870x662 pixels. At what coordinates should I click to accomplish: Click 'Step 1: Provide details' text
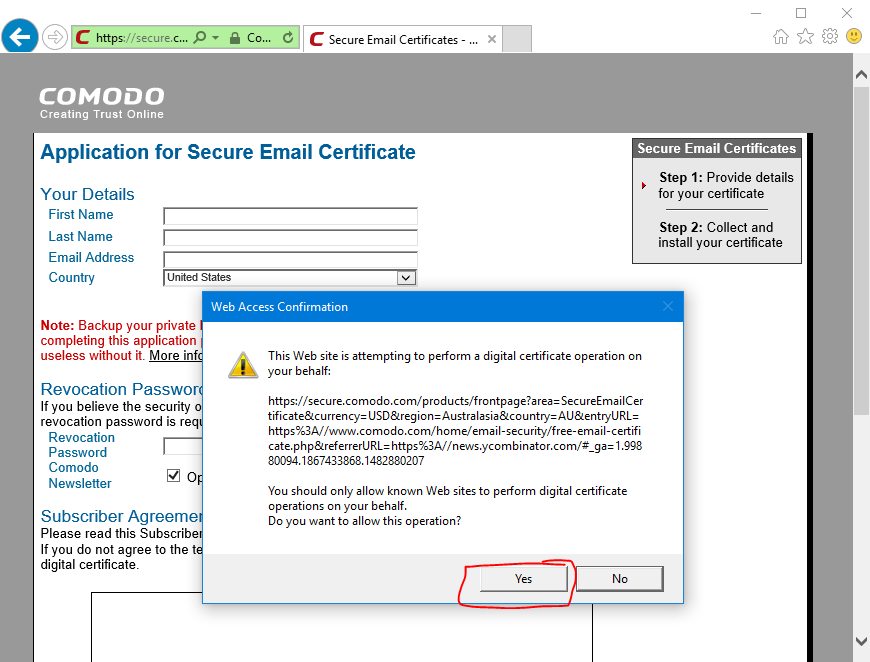(726, 185)
